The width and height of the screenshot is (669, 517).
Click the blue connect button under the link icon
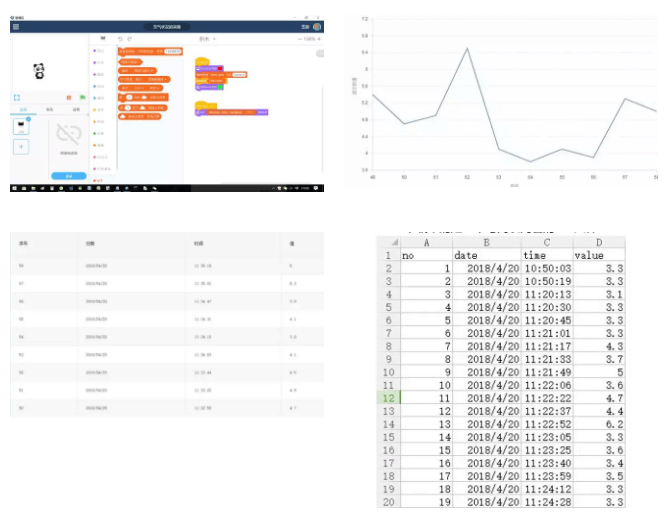pos(69,176)
